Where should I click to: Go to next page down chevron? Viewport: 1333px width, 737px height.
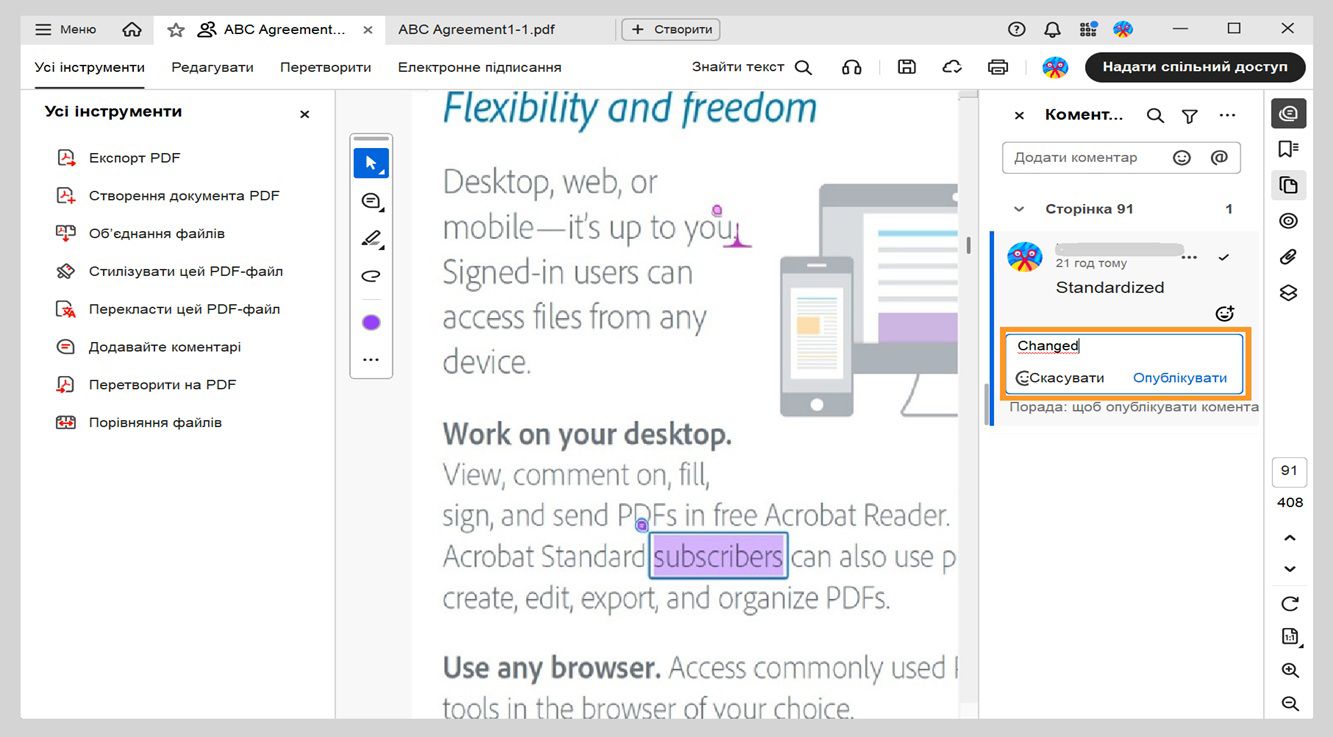click(1290, 569)
